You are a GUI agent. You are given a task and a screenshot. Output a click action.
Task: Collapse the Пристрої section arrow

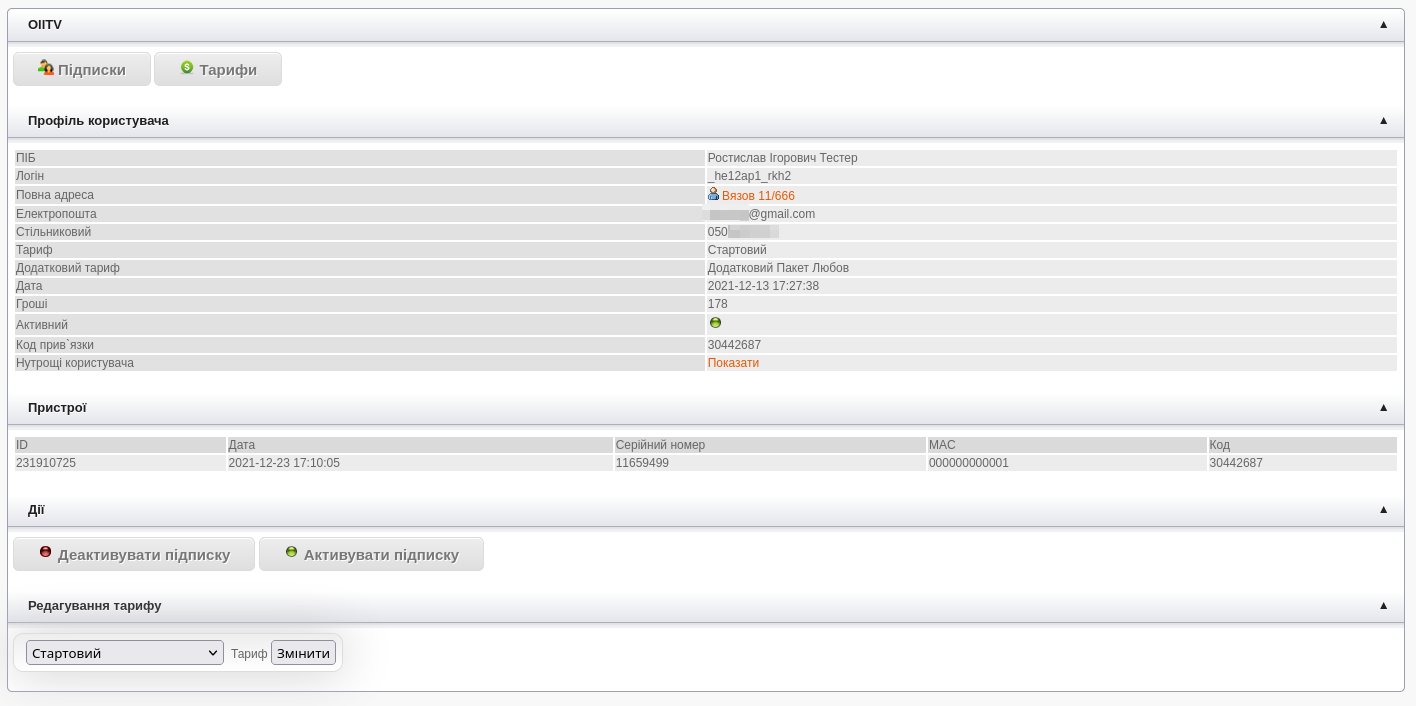tap(1383, 408)
